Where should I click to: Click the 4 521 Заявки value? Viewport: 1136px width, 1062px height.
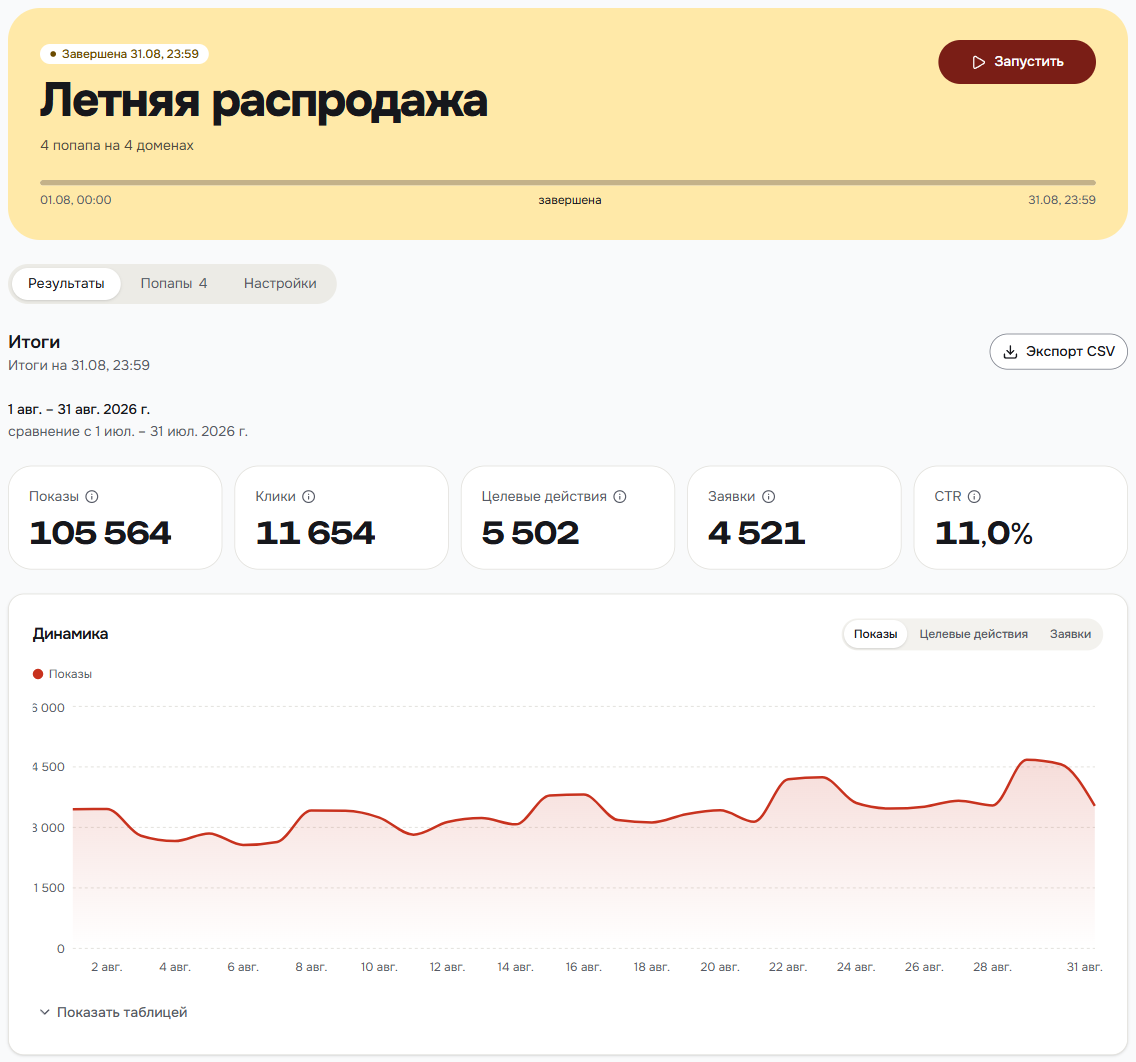tap(756, 533)
